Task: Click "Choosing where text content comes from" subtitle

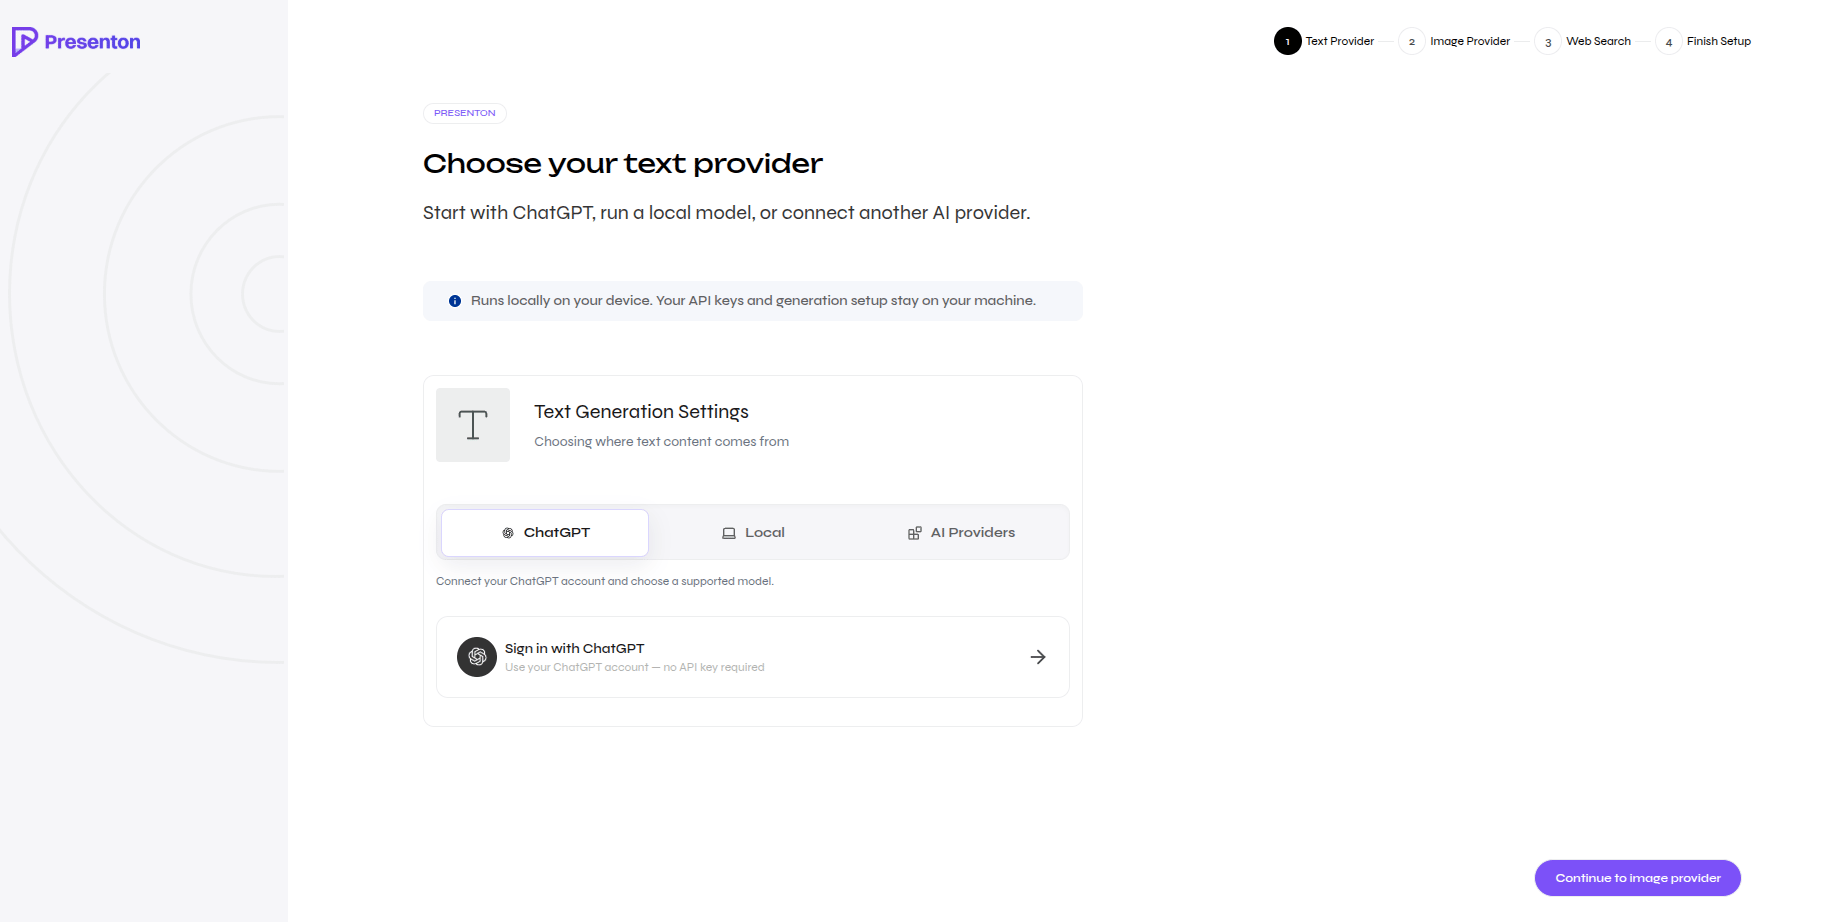Action: coord(661,442)
